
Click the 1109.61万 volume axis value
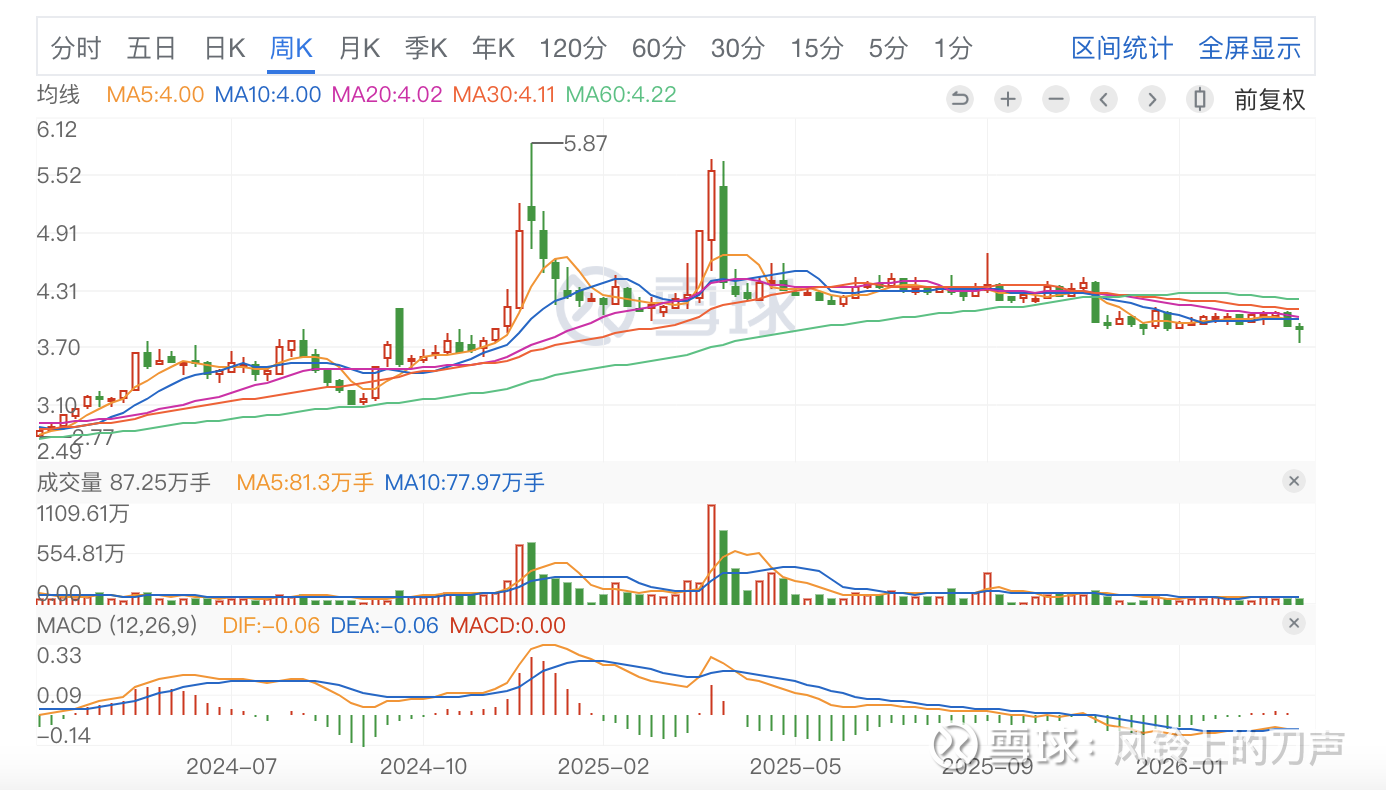click(83, 514)
